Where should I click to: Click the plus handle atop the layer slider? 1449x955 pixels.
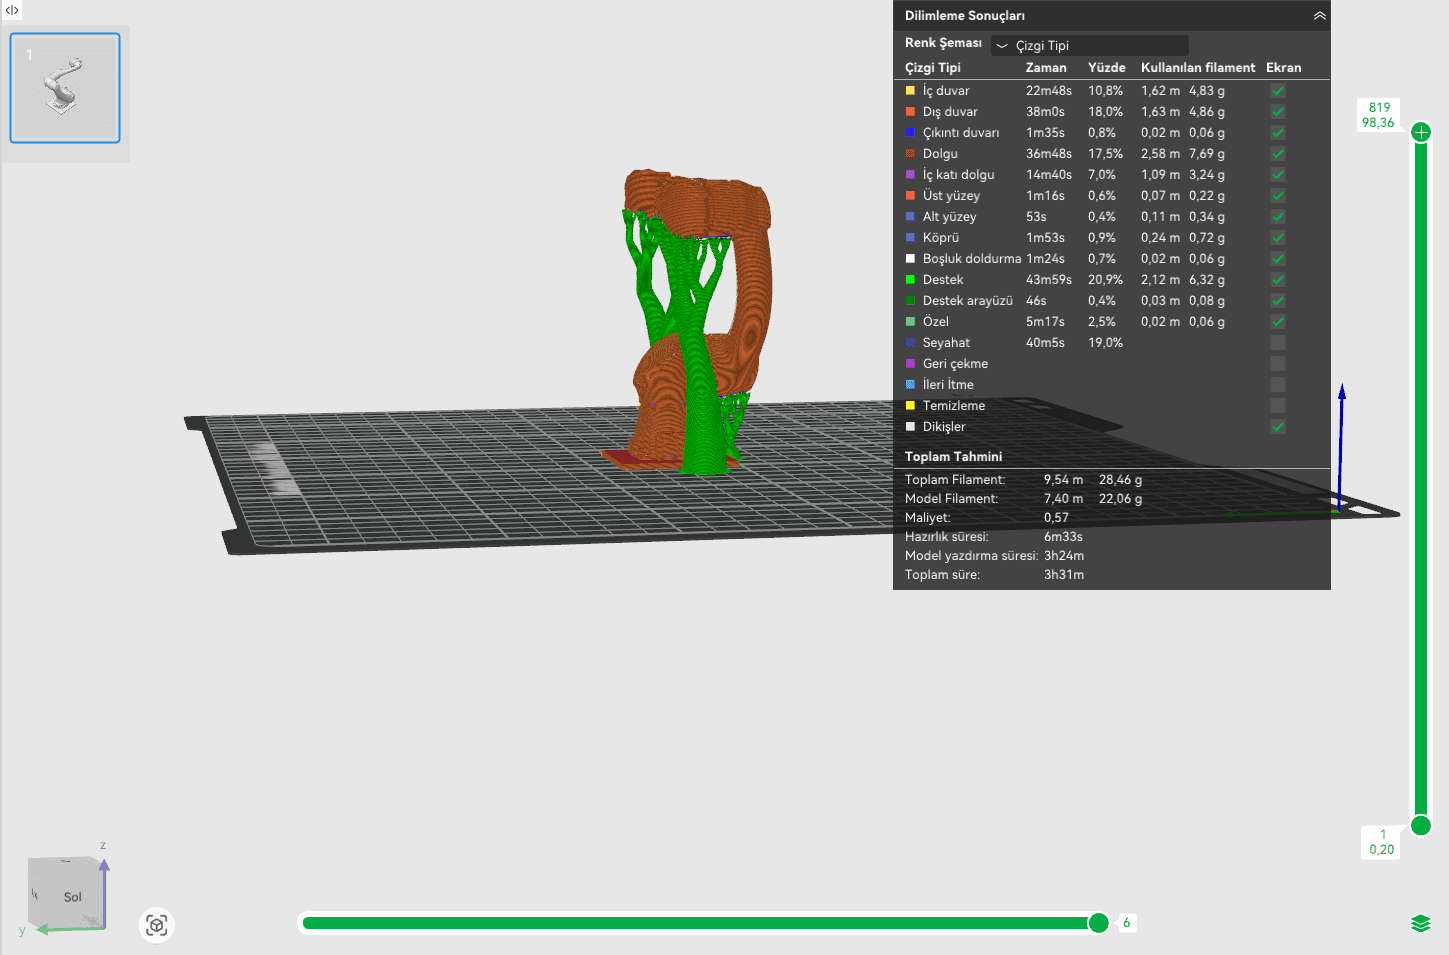pos(1421,132)
